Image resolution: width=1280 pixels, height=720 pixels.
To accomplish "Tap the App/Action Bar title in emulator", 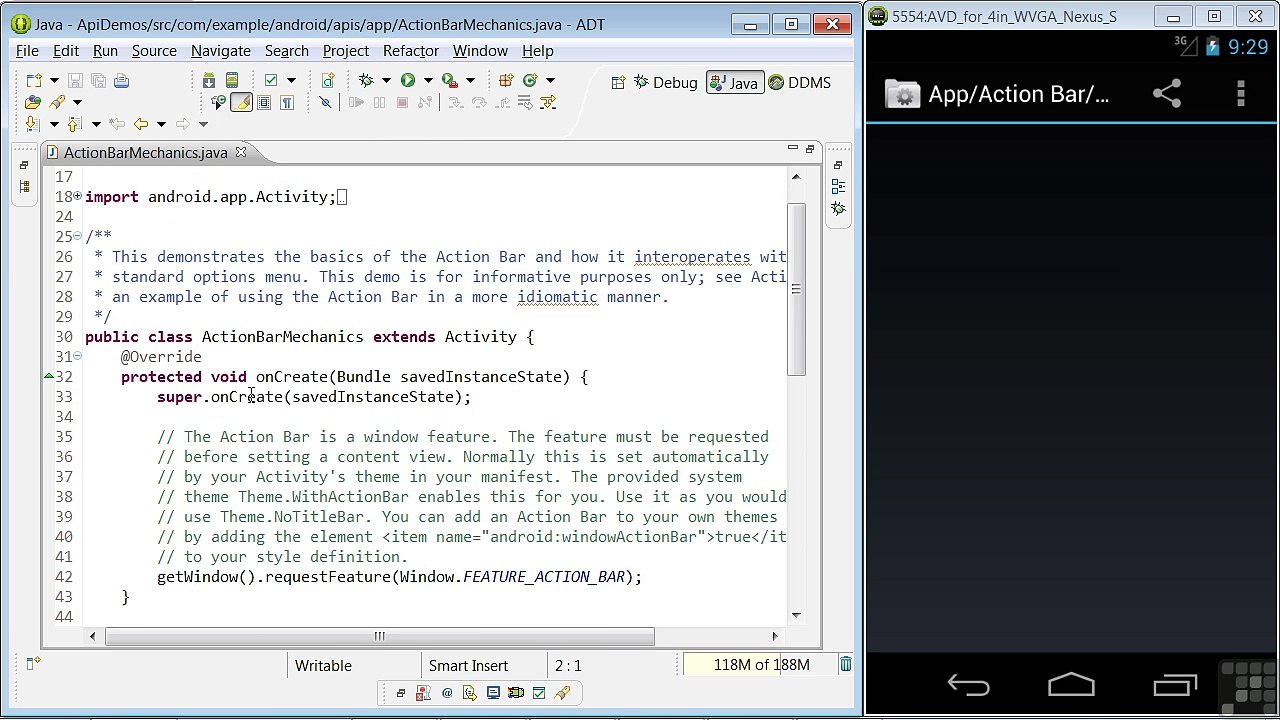I will click(x=1018, y=94).
